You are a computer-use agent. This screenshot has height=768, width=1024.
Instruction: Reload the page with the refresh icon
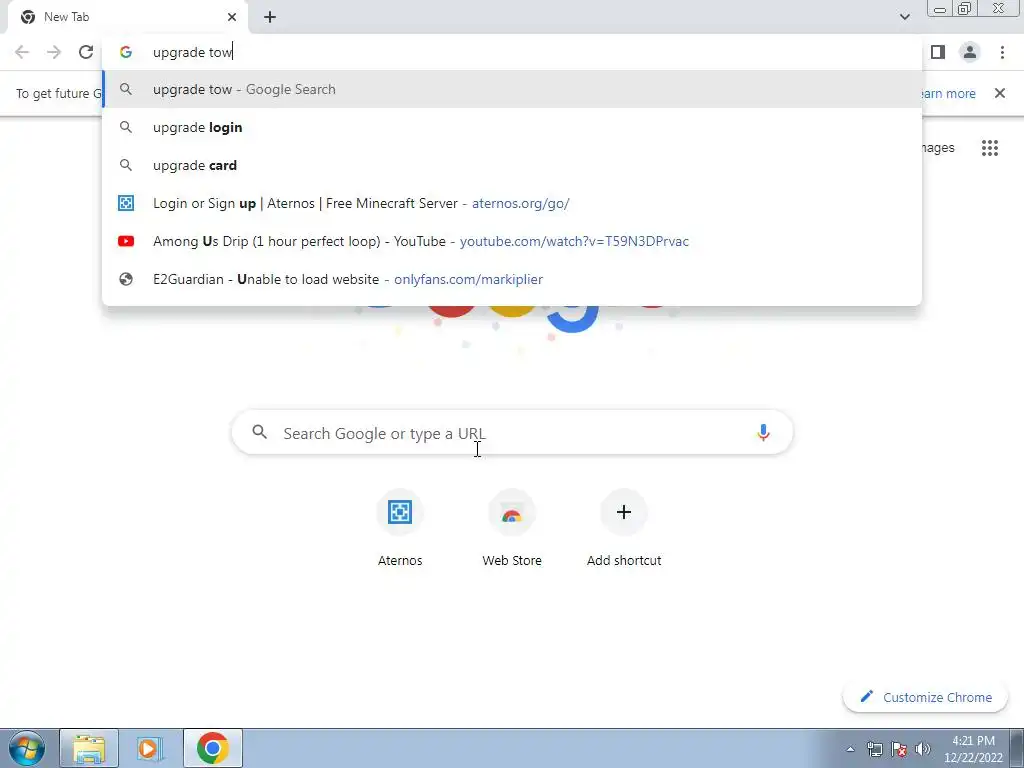tap(86, 52)
